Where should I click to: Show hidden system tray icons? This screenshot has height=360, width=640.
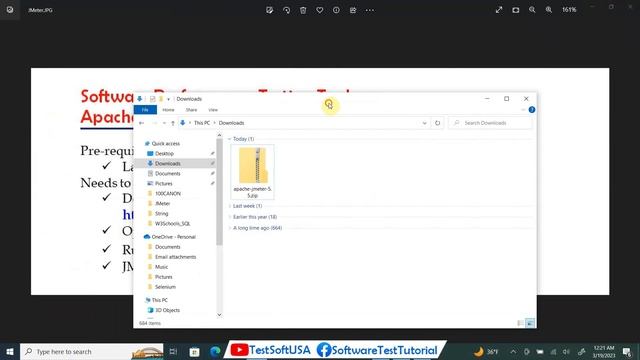[x=513, y=351]
